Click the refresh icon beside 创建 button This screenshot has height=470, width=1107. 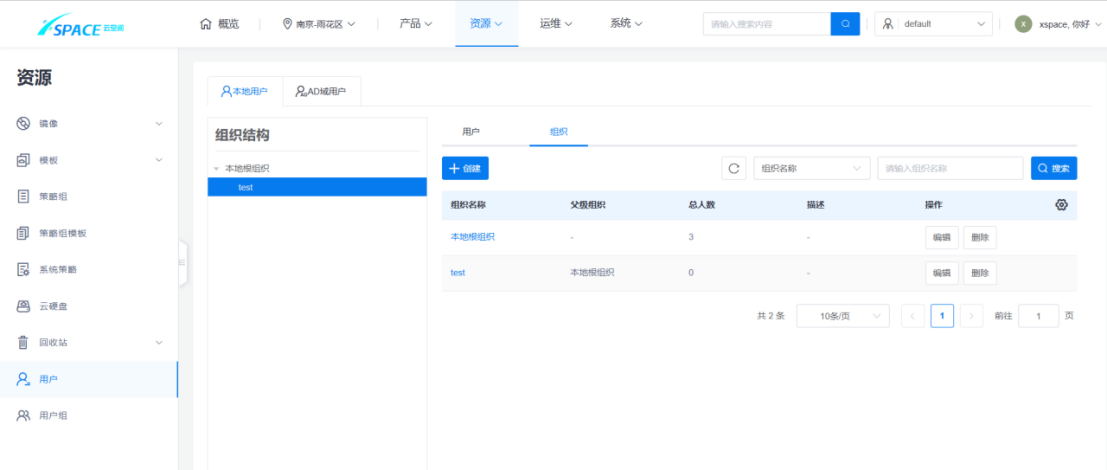click(x=734, y=168)
